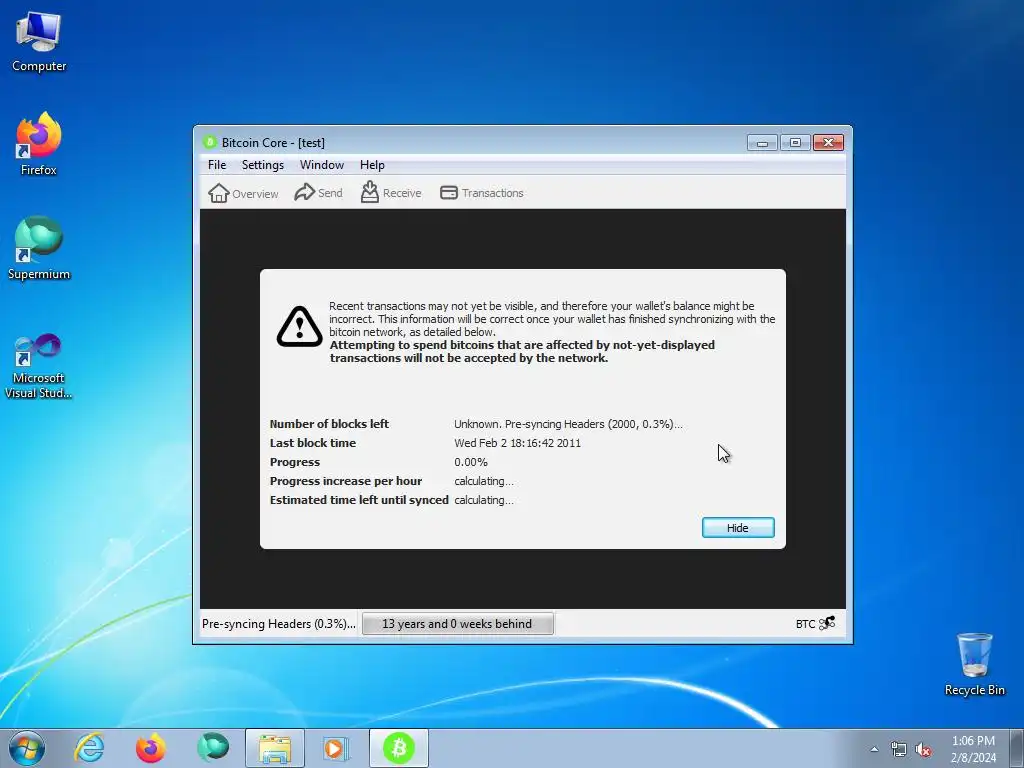Open the Receive tab
1024x768 pixels.
(x=391, y=193)
